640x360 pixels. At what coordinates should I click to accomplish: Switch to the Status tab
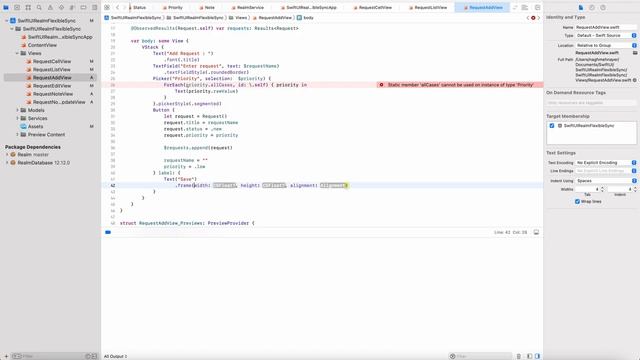(x=138, y=7)
